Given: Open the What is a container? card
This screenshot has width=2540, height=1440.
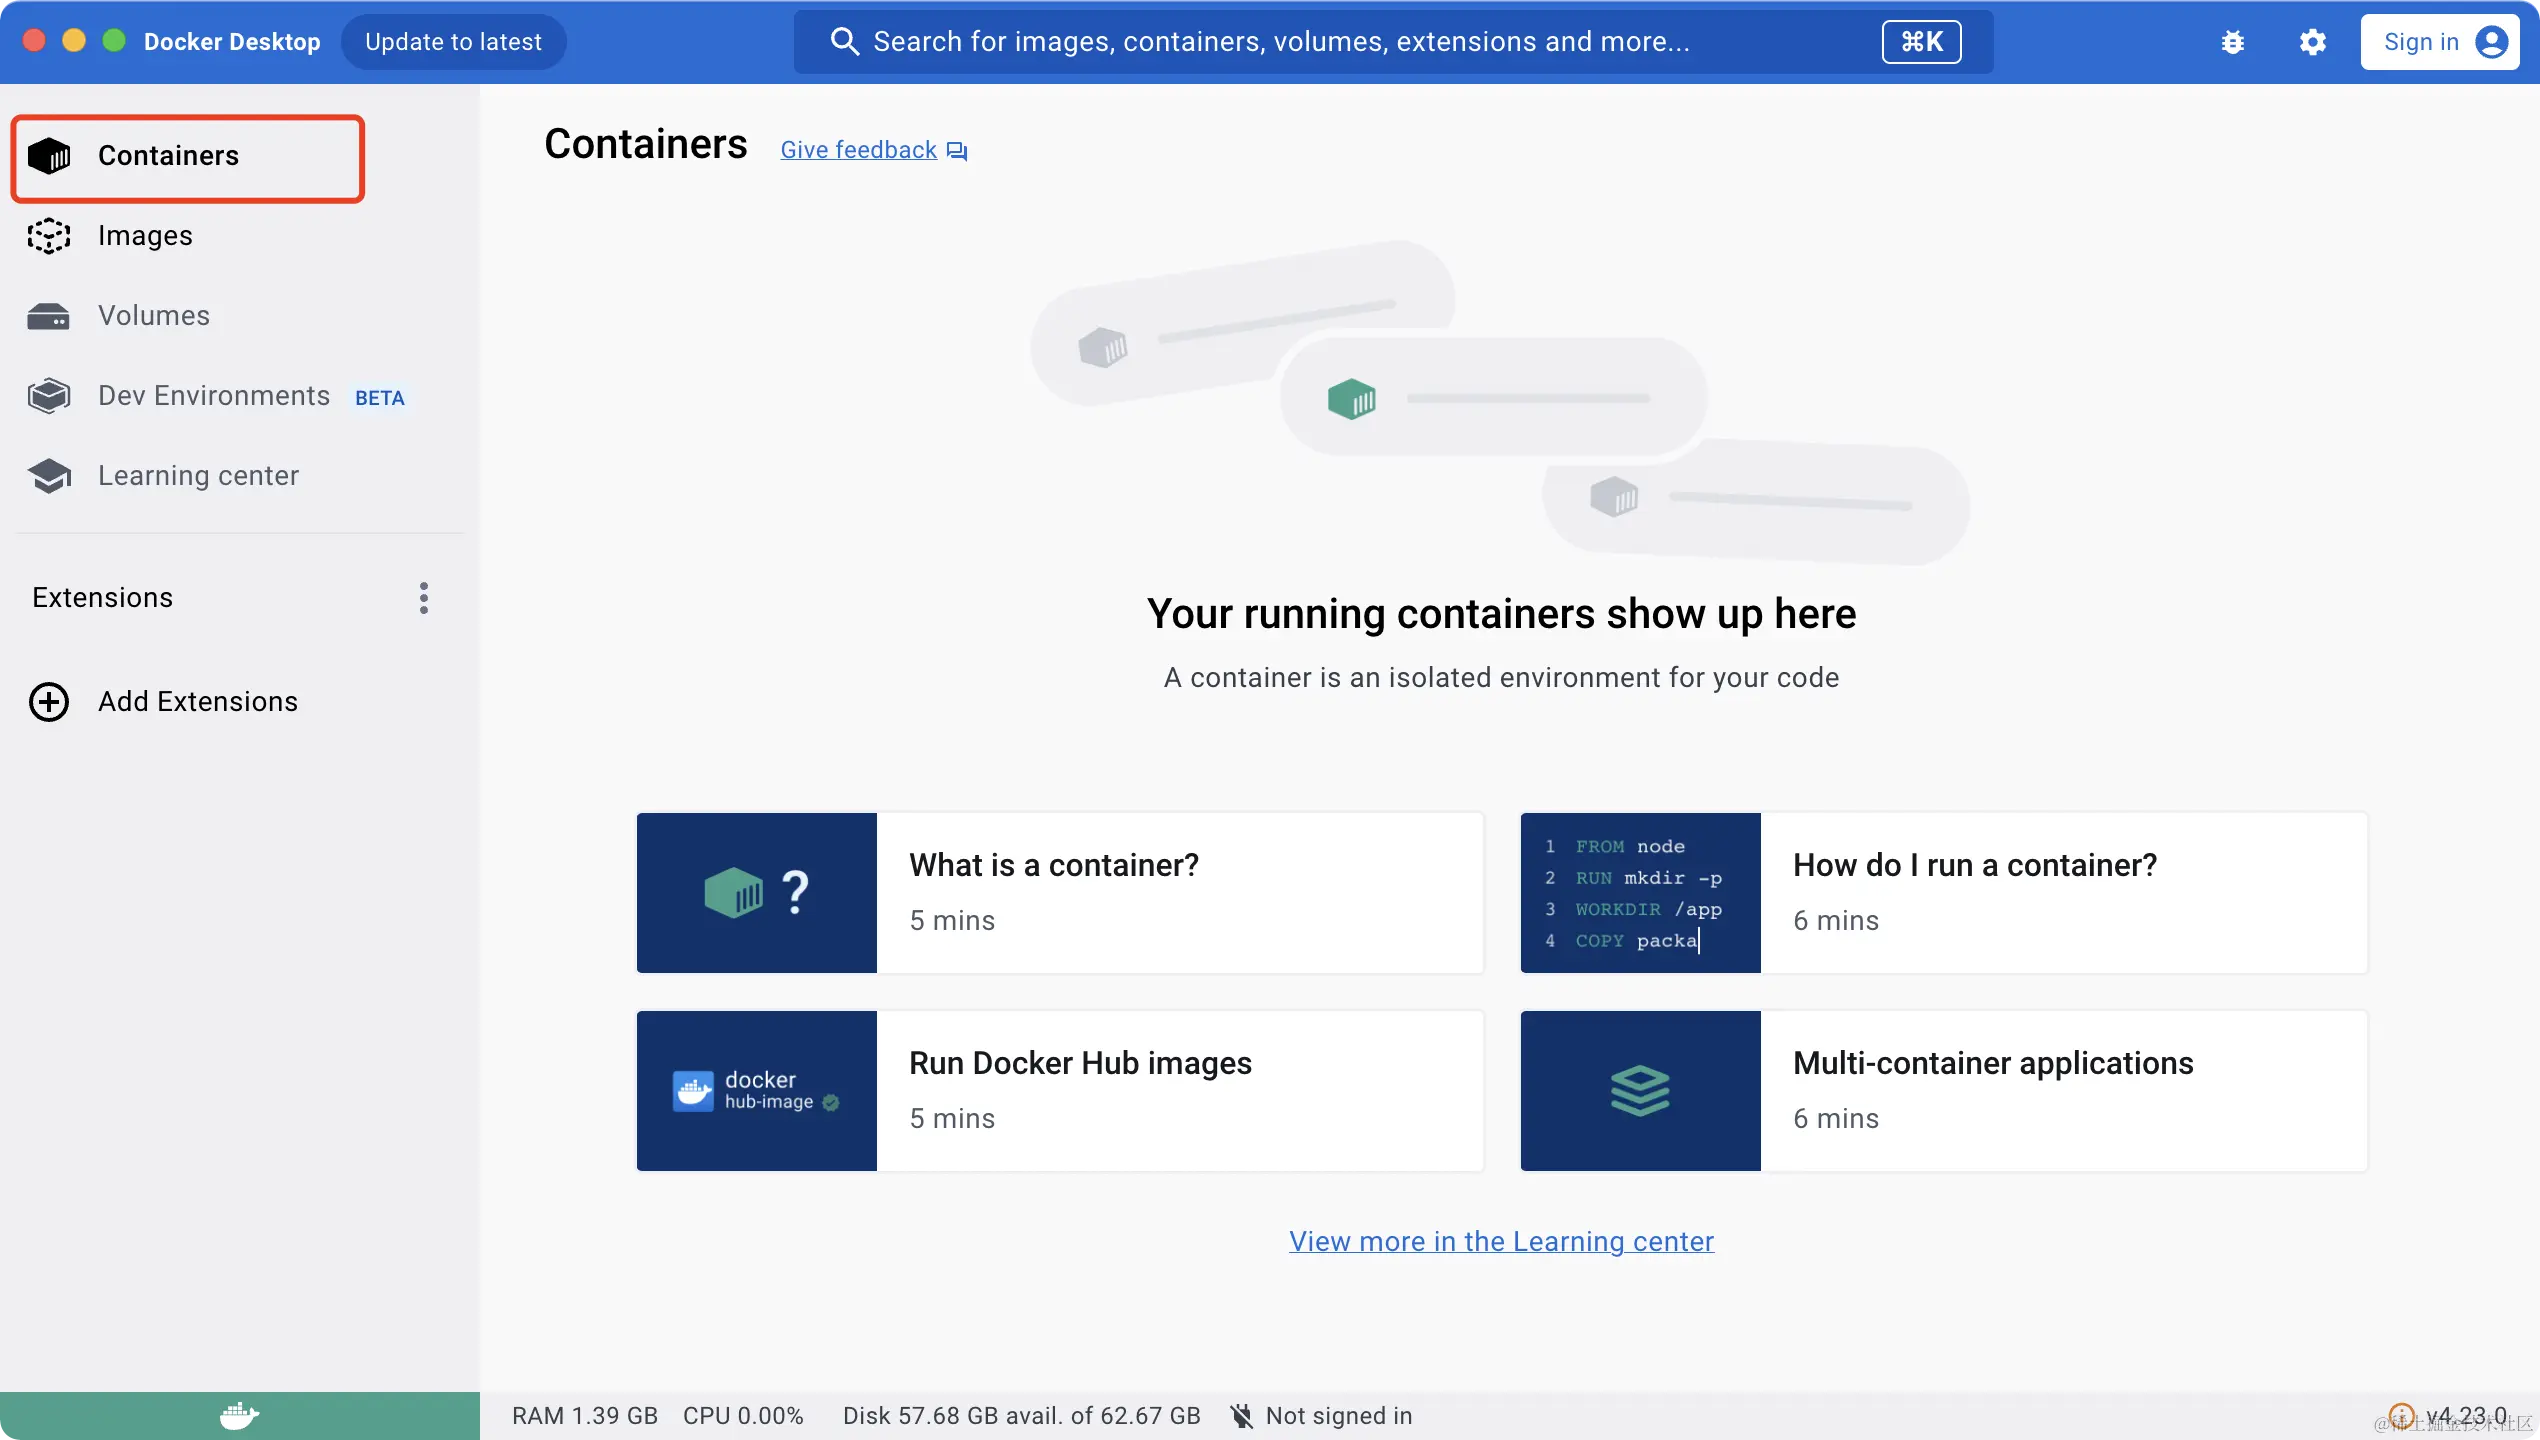Looking at the screenshot, I should 1060,892.
